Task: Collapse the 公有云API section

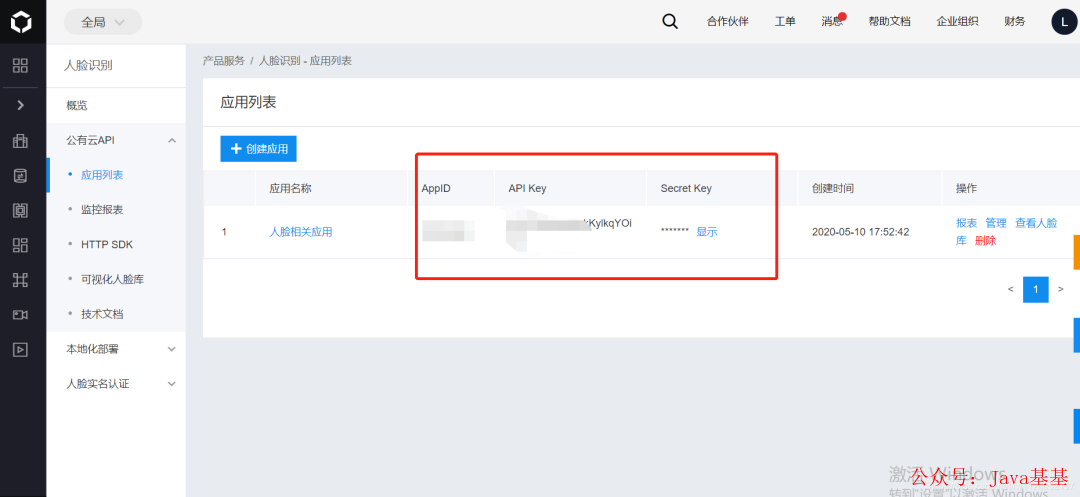Action: coord(116,140)
